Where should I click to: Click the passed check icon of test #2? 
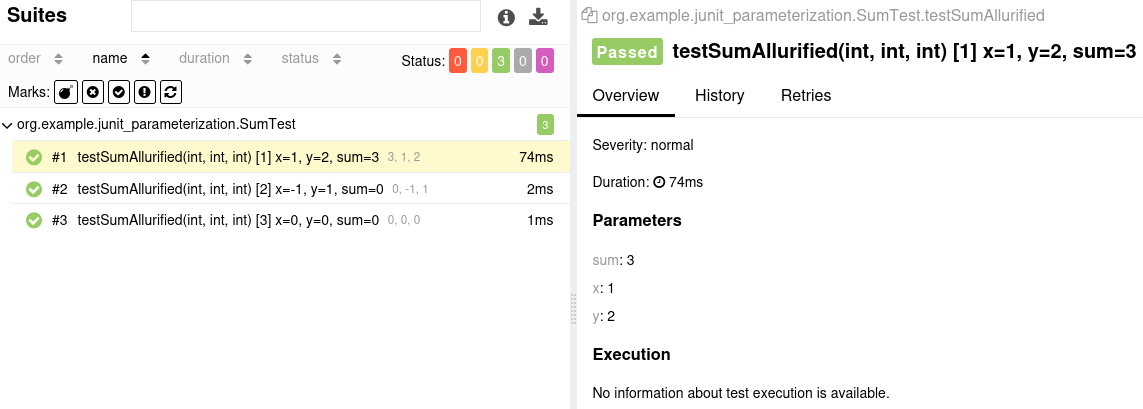34,189
